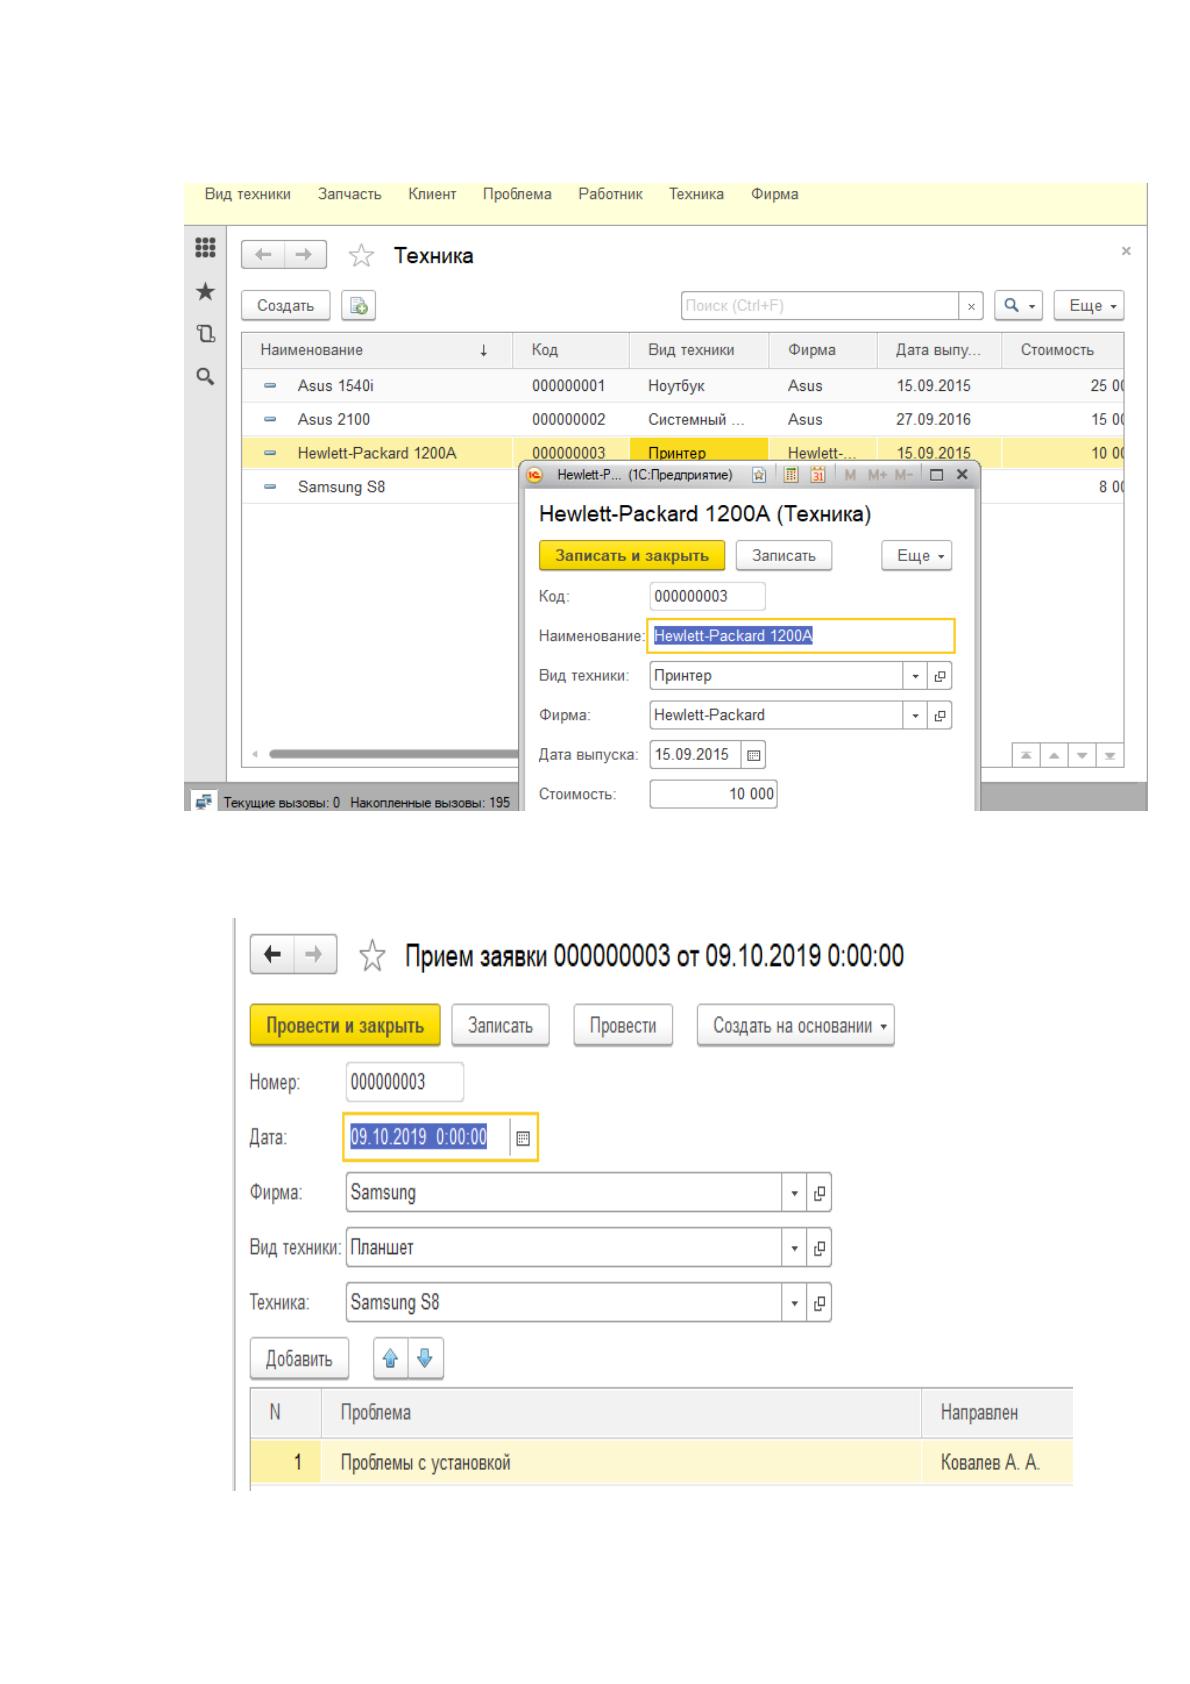Open calendar picker for Дата выпуска
Image resolution: width=1190 pixels, height=1684 pixels.
coord(754,756)
